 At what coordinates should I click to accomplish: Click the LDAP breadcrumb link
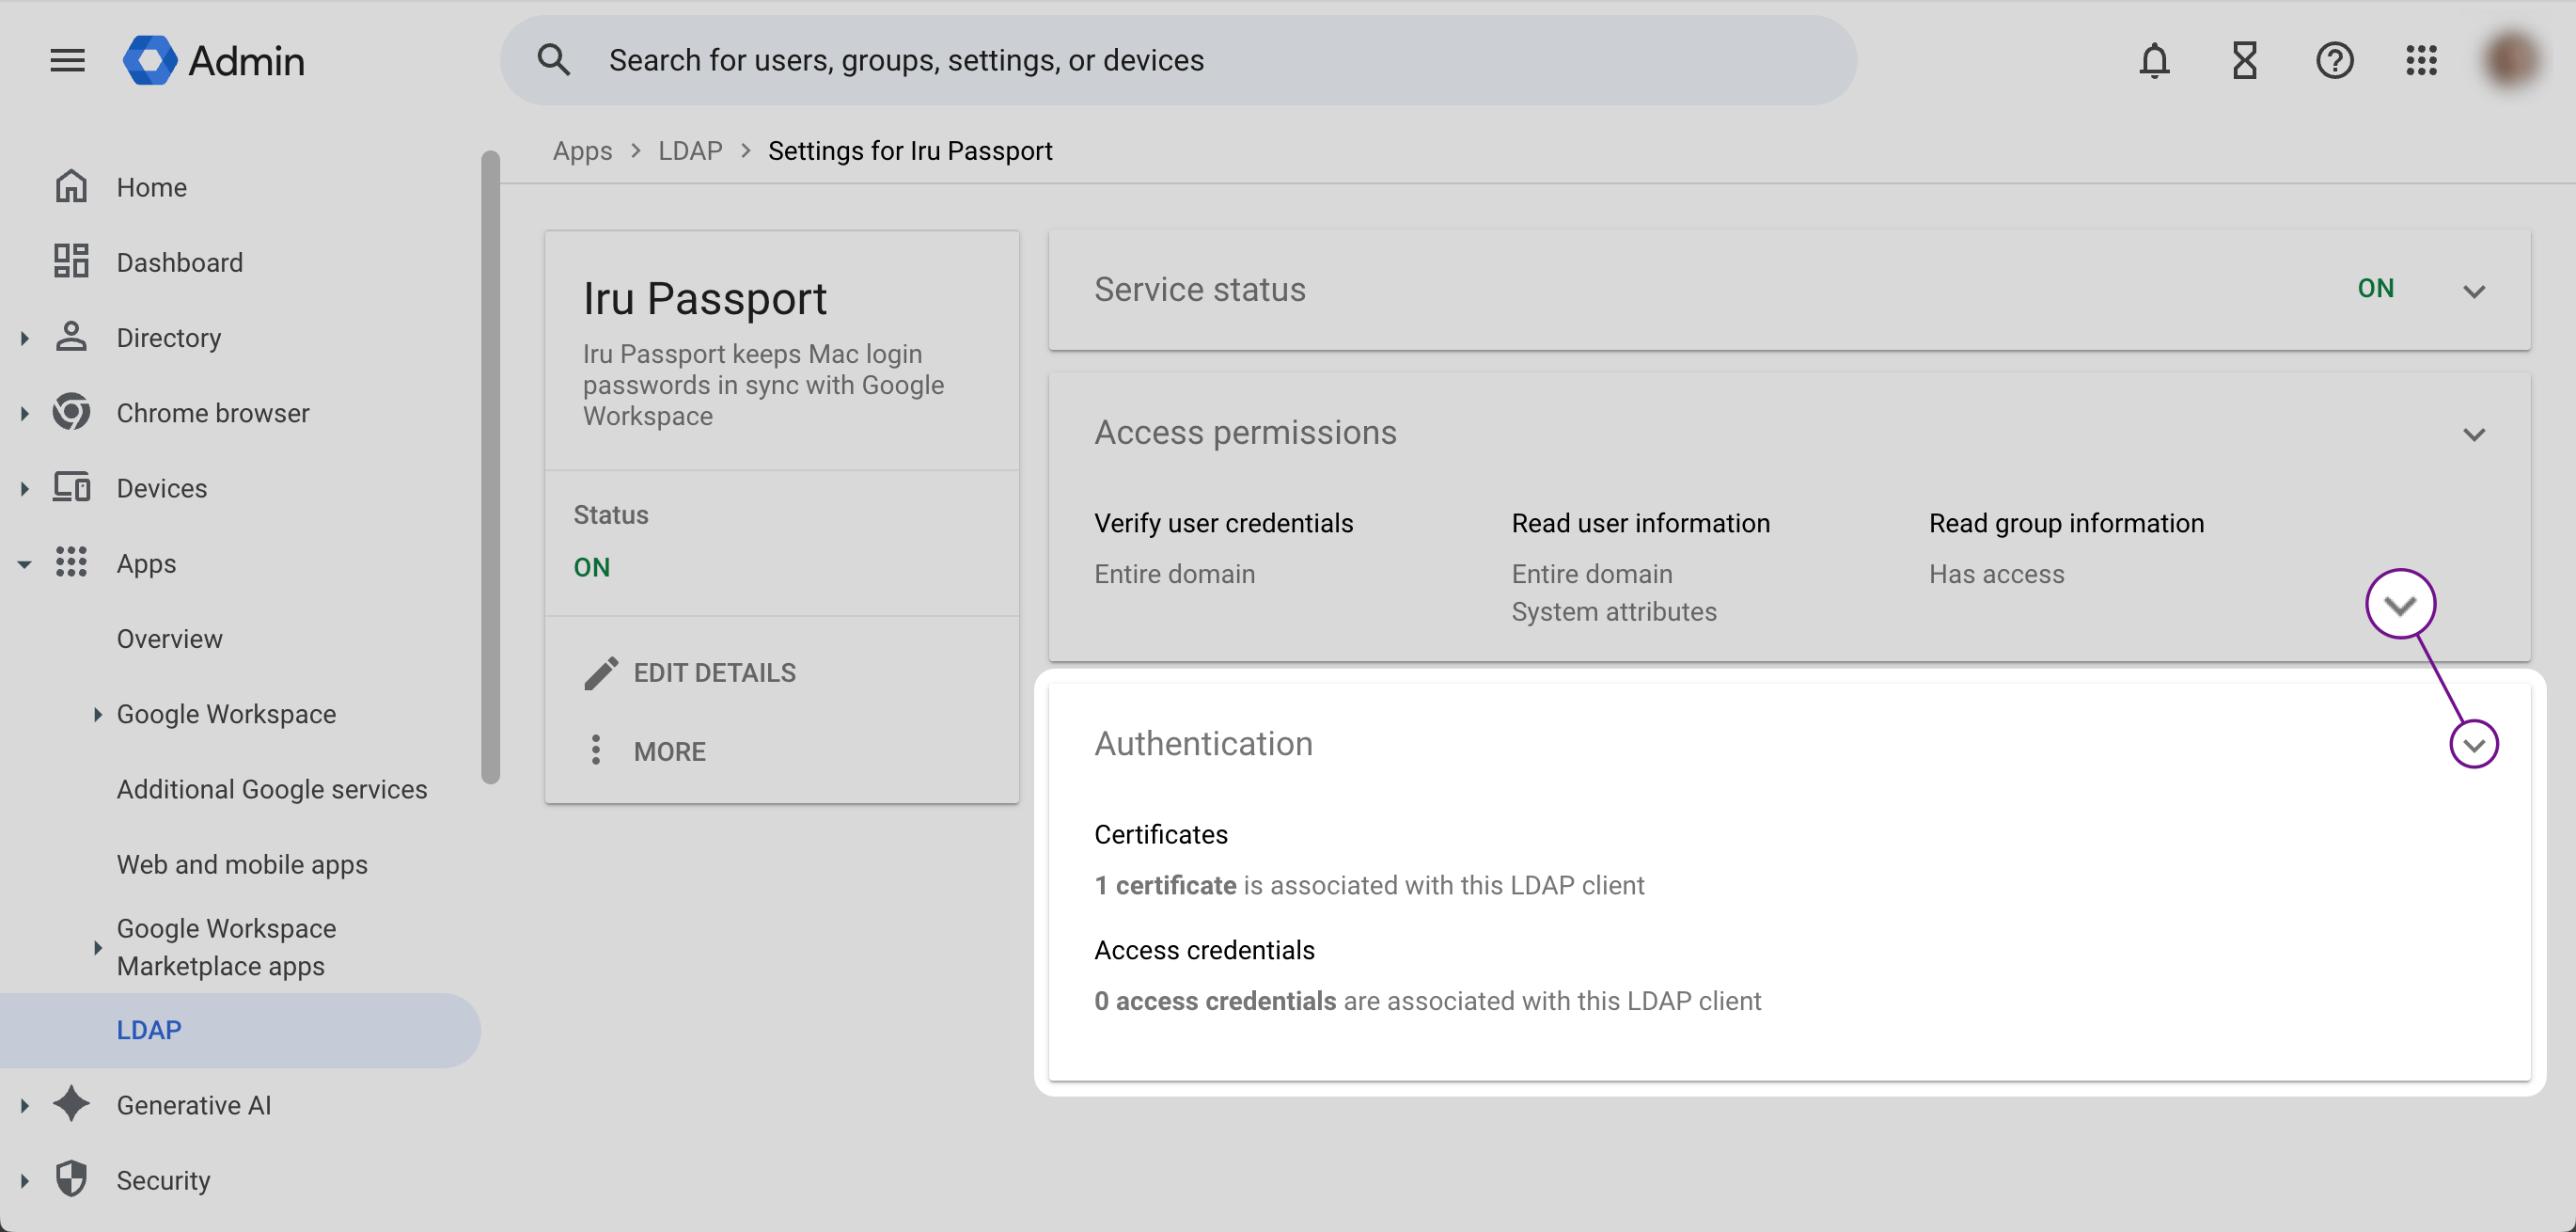pyautogui.click(x=690, y=151)
